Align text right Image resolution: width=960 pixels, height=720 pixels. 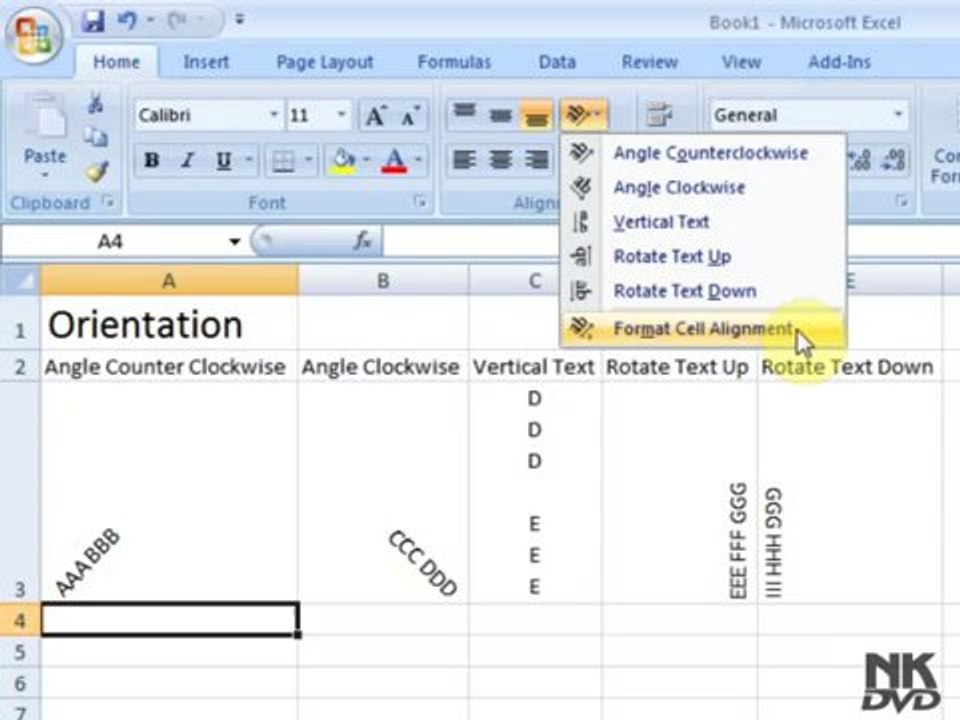click(536, 160)
